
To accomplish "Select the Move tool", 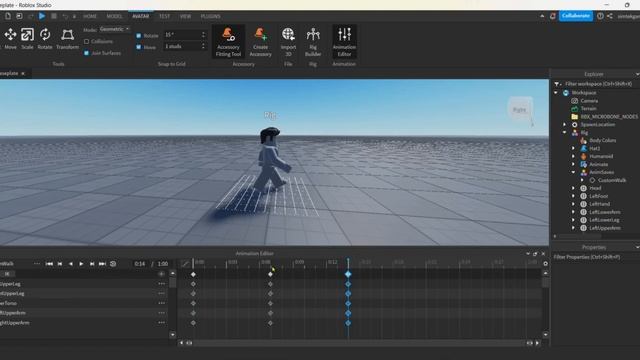I will 10,39.
